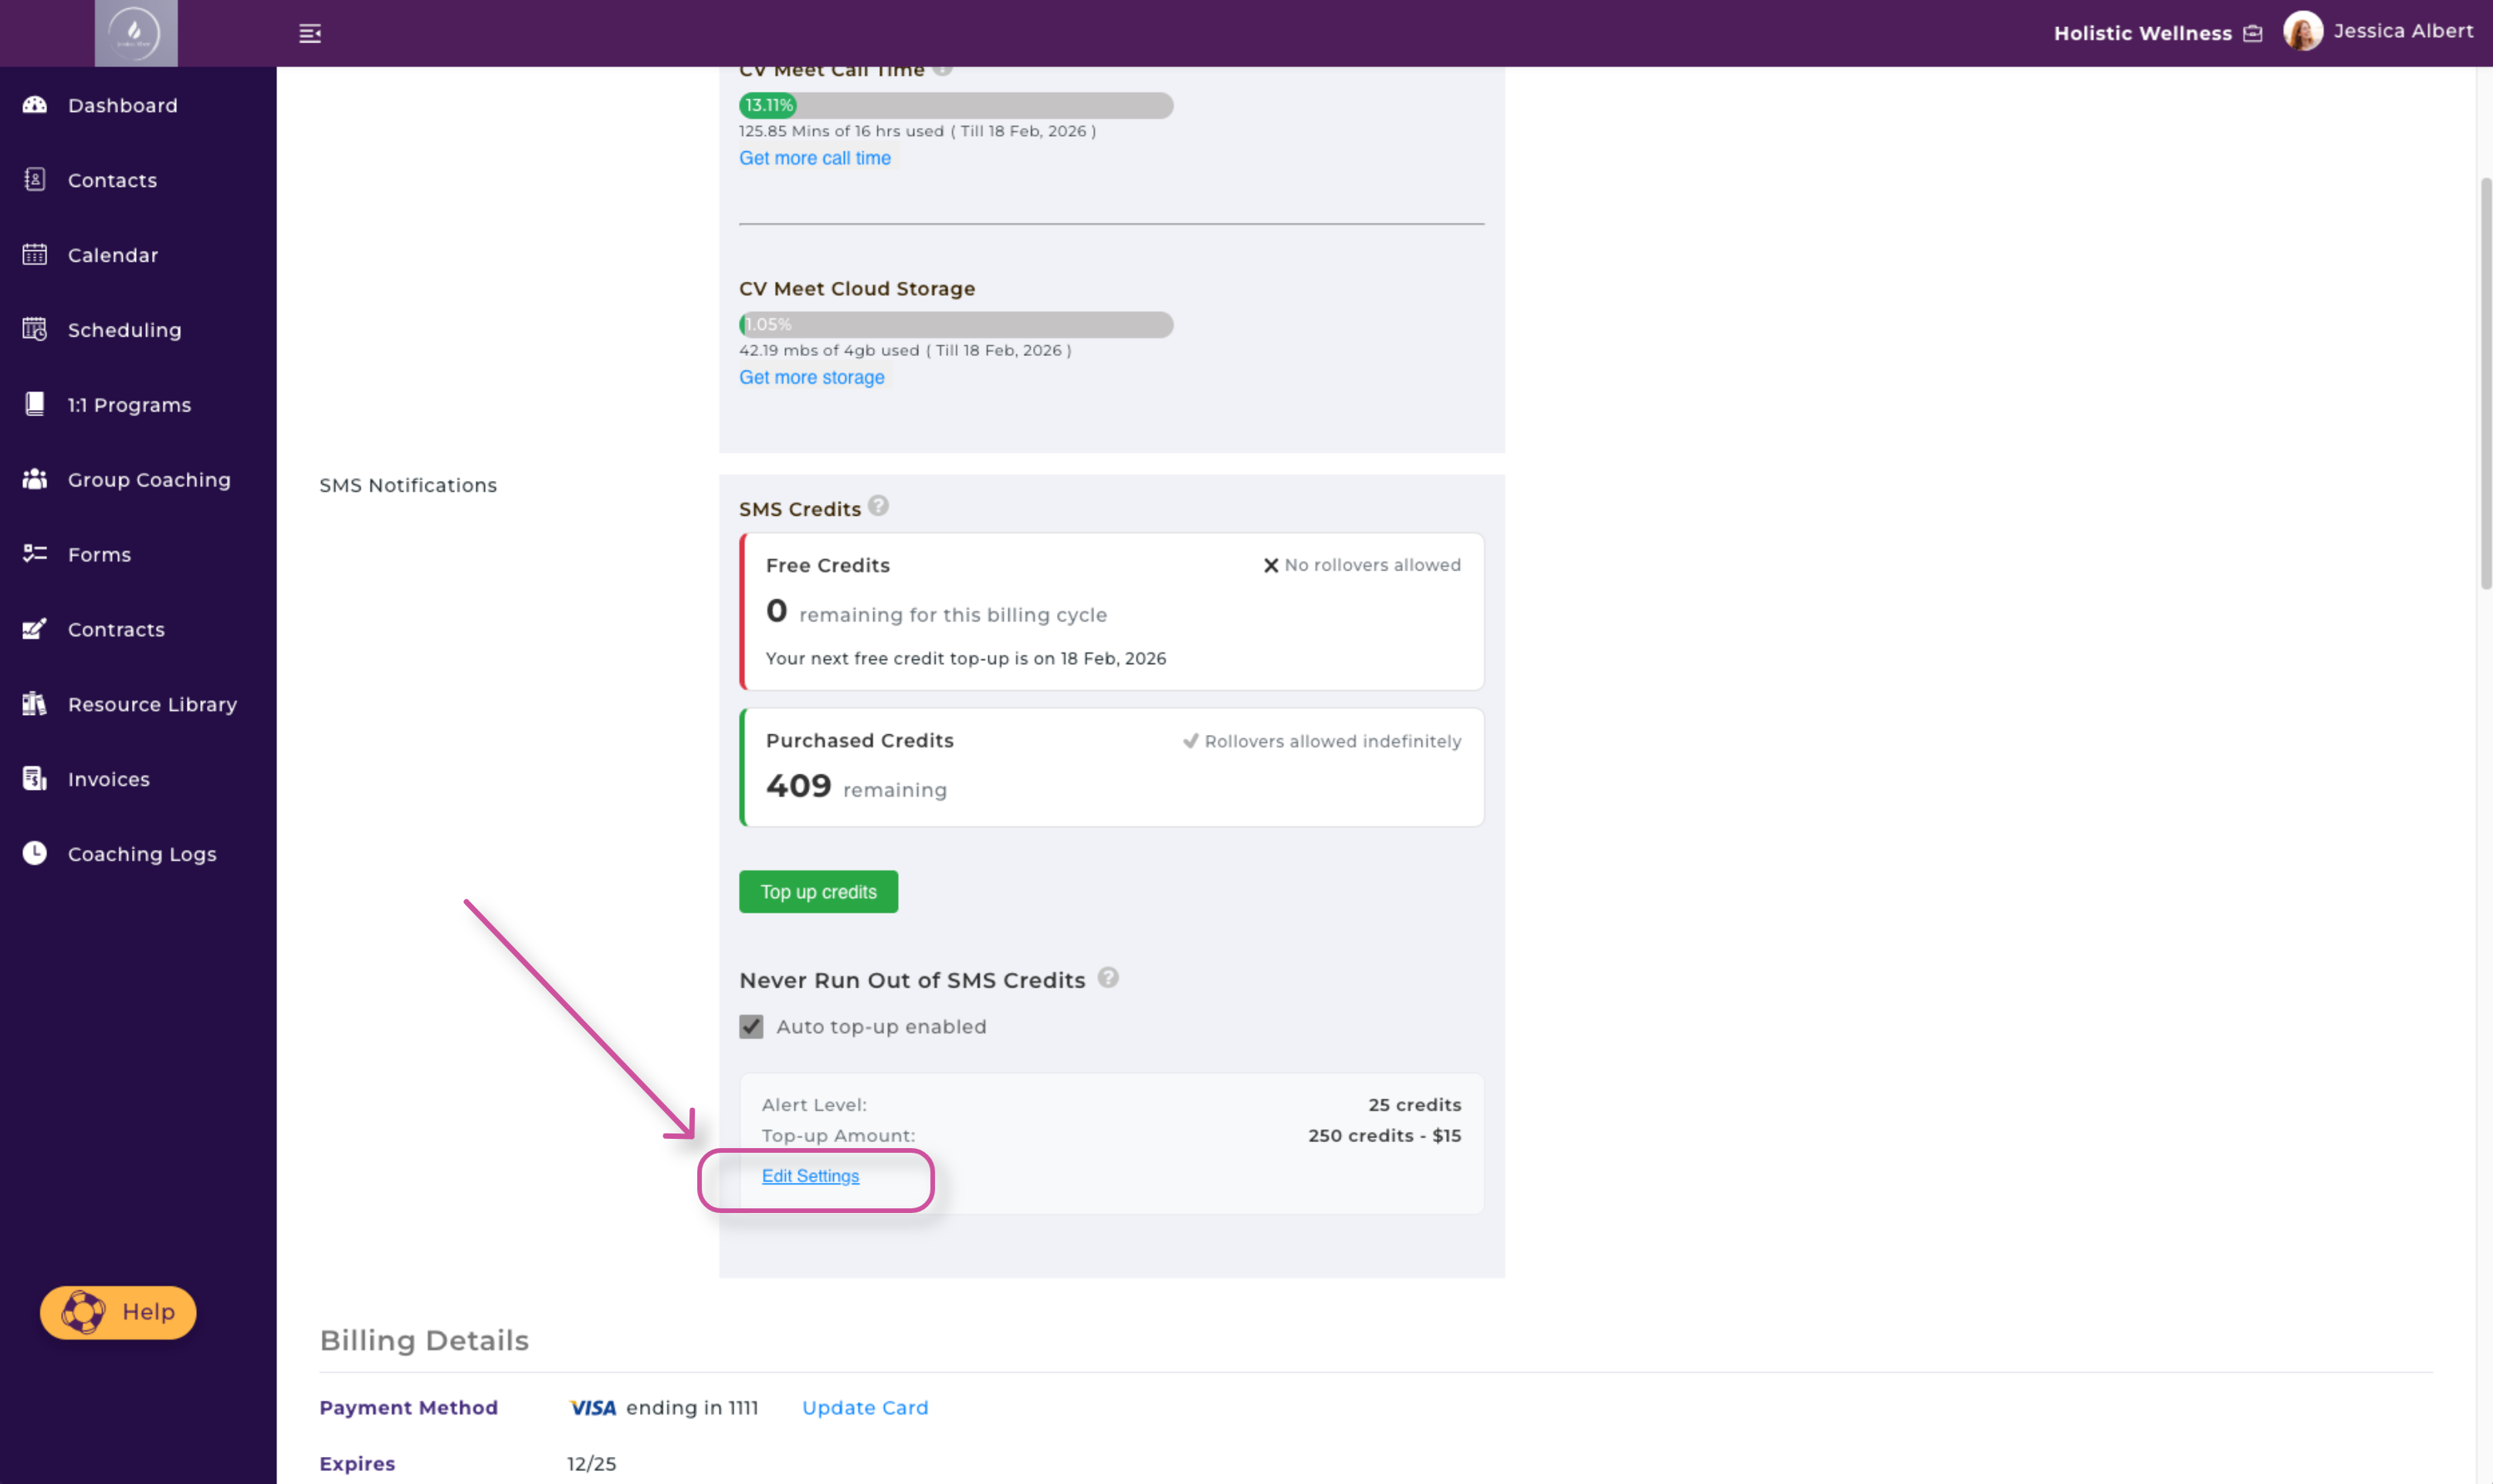Image resolution: width=2493 pixels, height=1484 pixels.
Task: Click the briefcase icon beside Holistic Wellness
Action: (x=2252, y=34)
